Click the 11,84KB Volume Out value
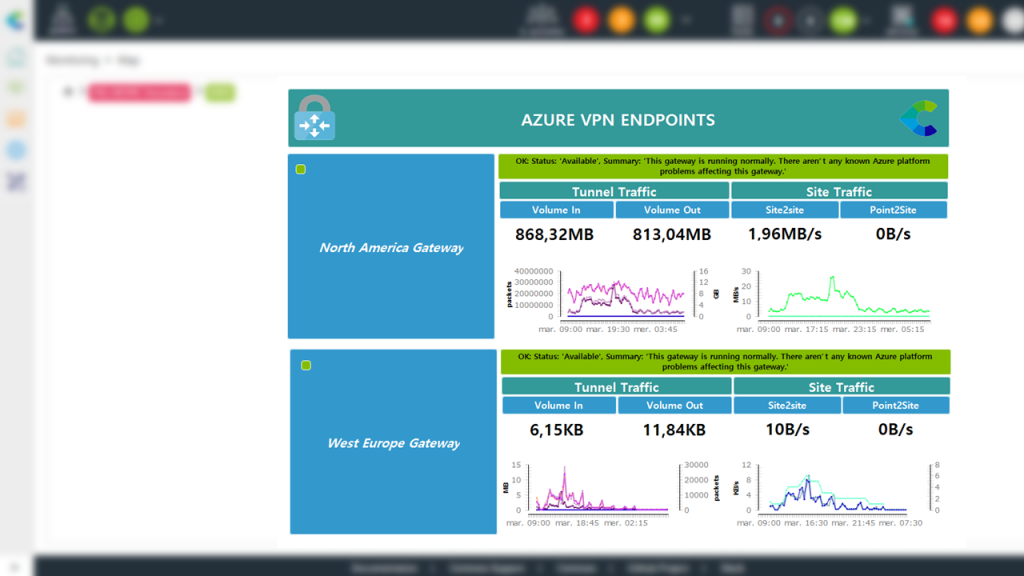The image size is (1024, 576). coord(674,430)
